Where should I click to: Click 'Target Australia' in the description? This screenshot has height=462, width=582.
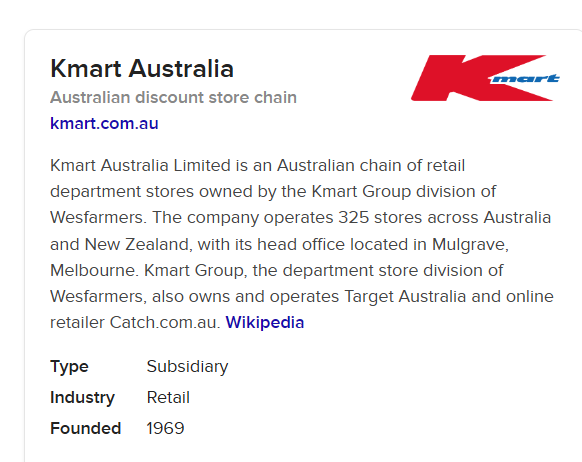(405, 296)
